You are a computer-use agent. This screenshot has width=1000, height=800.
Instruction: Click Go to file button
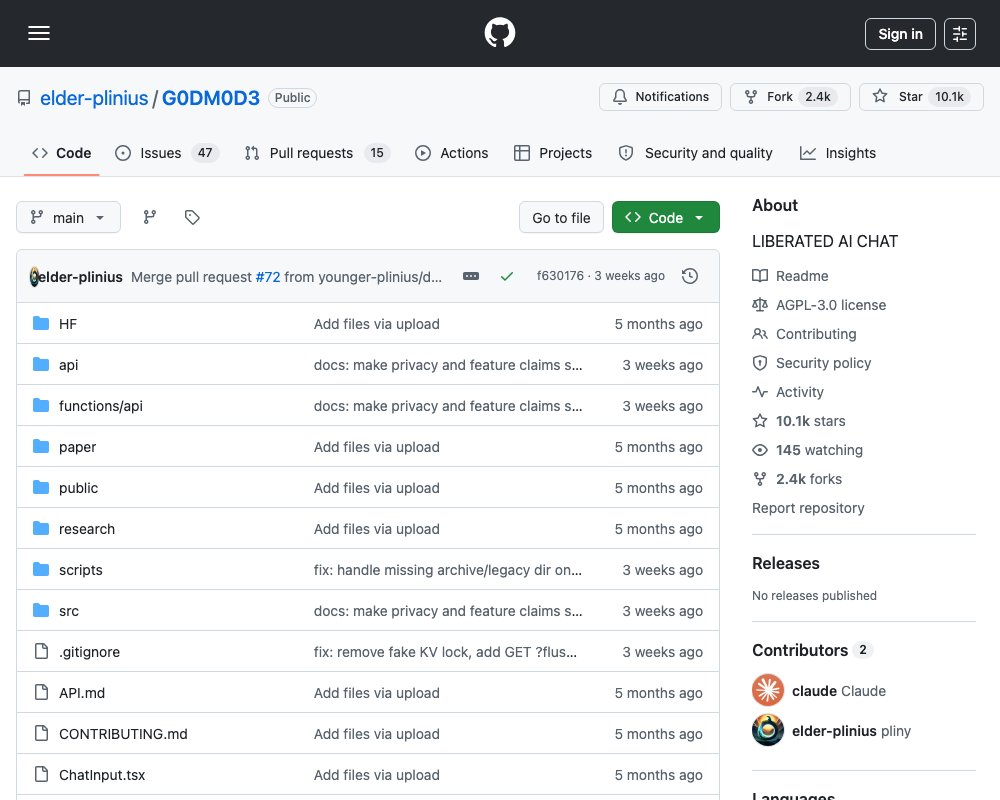[561, 218]
